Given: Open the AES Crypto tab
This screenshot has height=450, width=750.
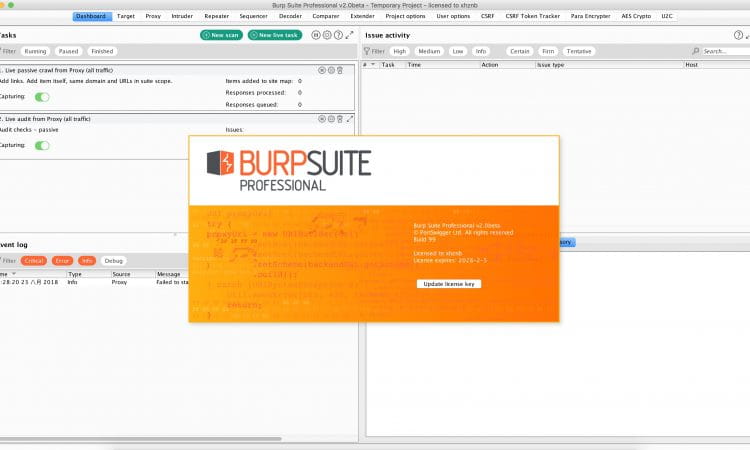Looking at the screenshot, I should [x=636, y=16].
